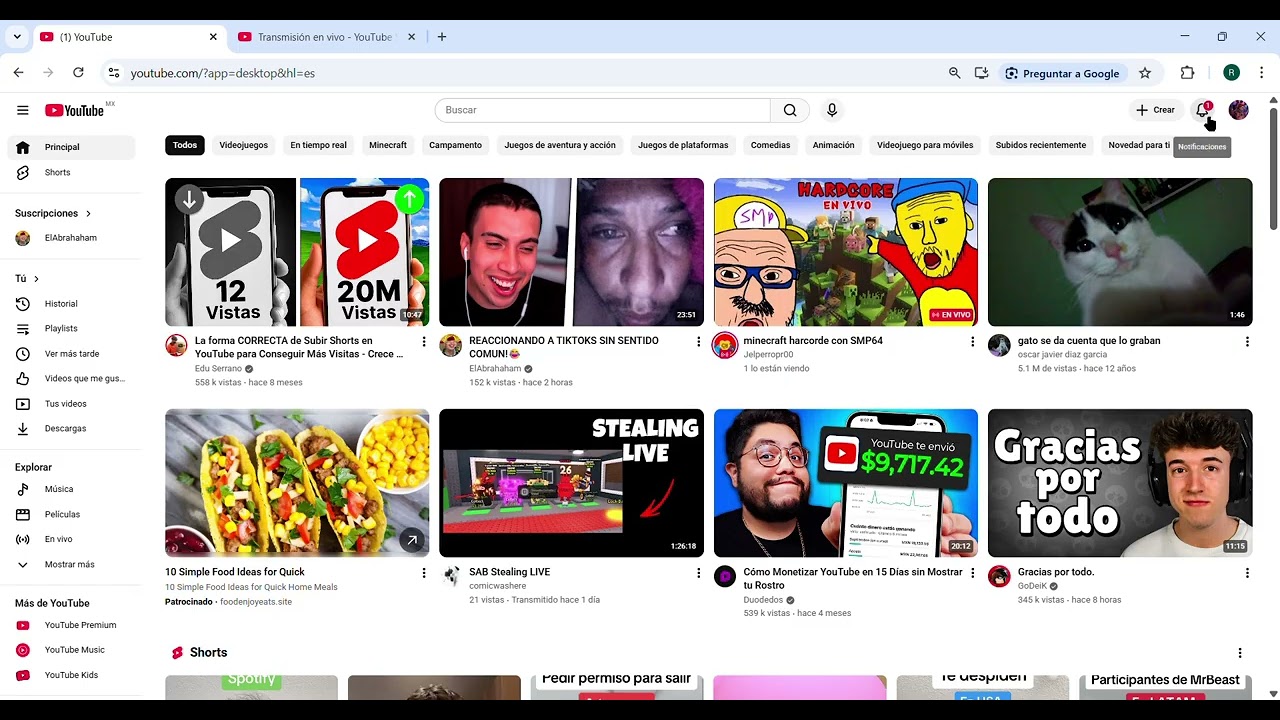1280x720 pixels.
Task: Open YouTube Premium link
Action: tap(70, 625)
